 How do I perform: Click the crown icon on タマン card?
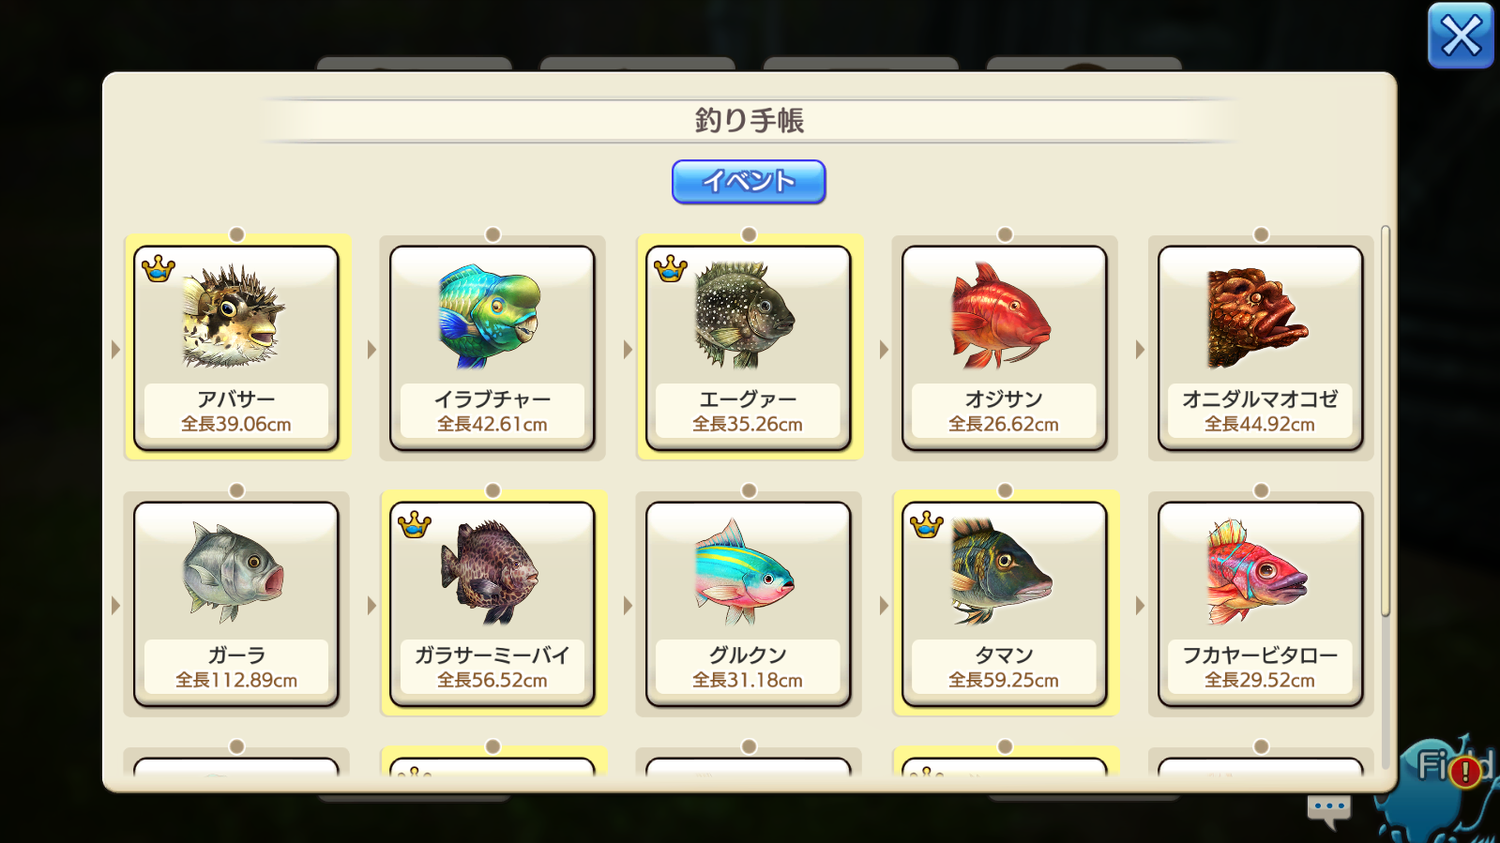click(x=926, y=525)
